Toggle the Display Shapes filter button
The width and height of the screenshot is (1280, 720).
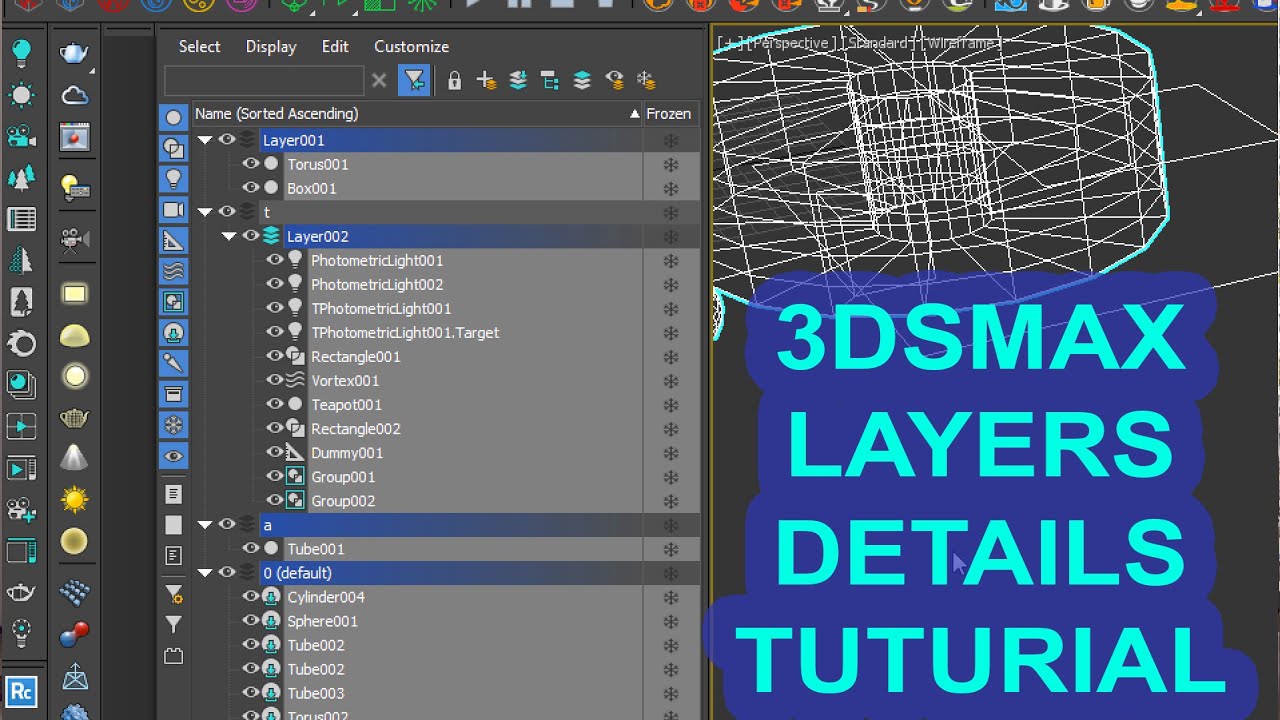pos(174,148)
